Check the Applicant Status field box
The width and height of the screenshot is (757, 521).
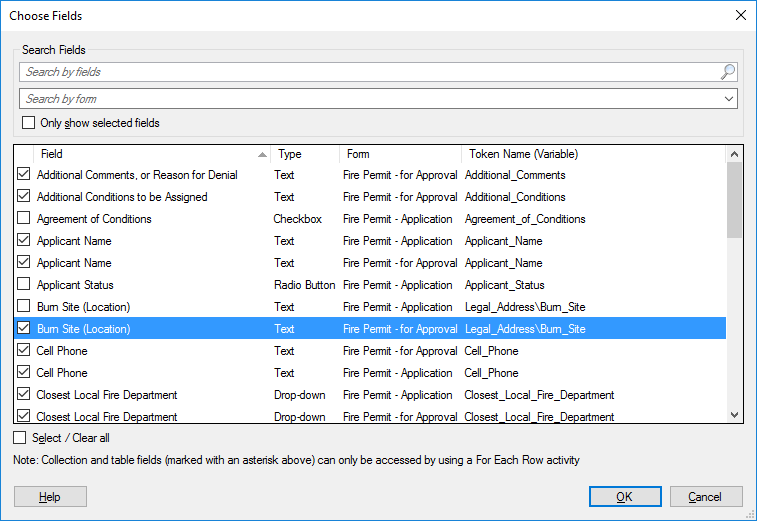[x=23, y=284]
